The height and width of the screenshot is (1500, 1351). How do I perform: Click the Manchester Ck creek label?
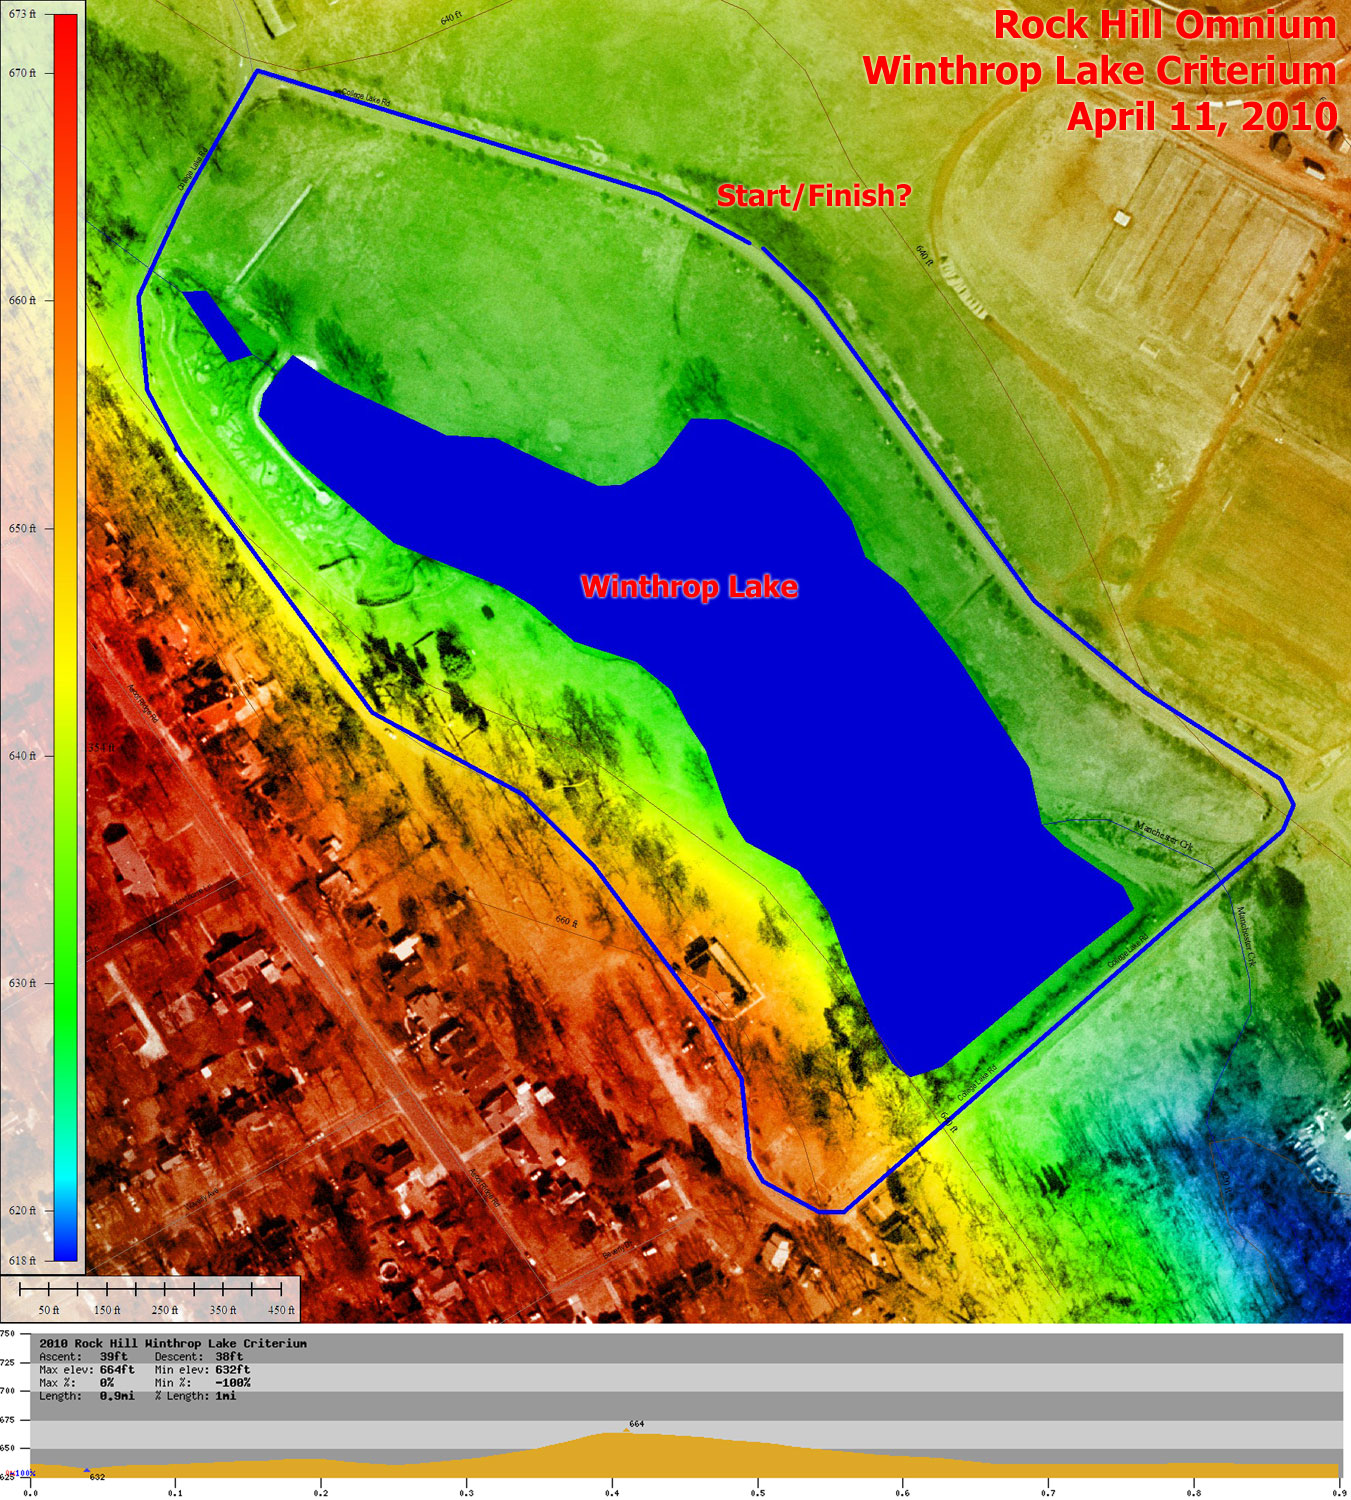coord(1165,836)
